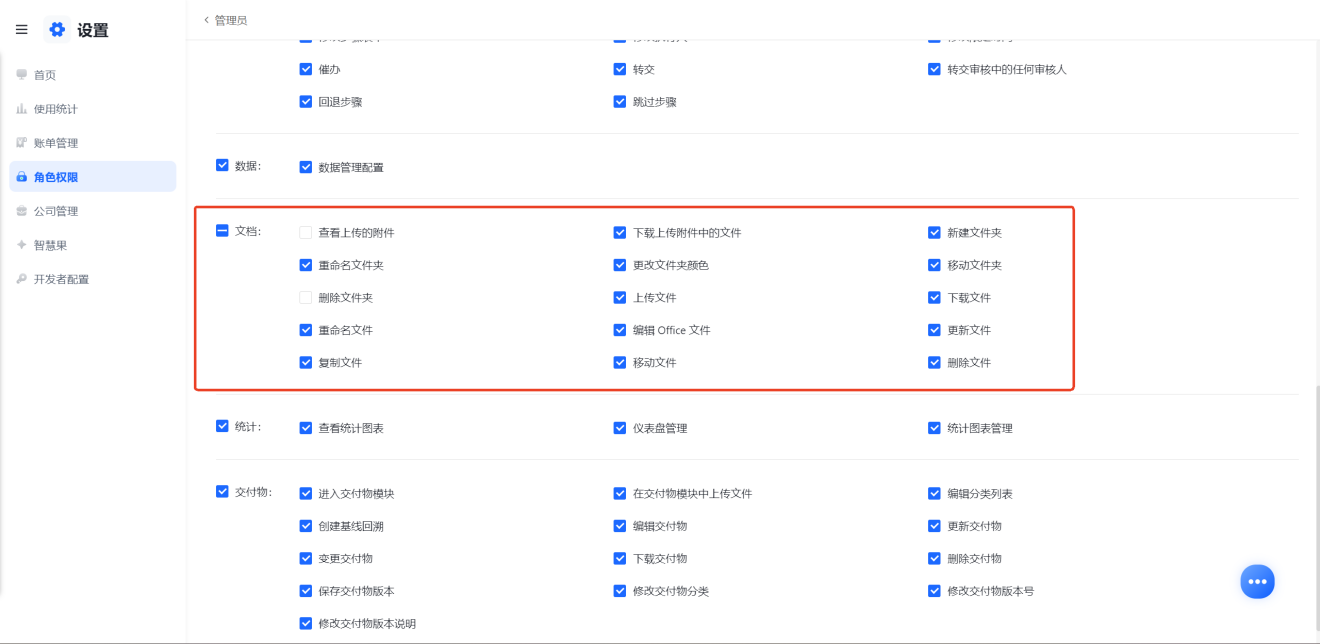Open the blue floating more-options button
Image resolution: width=1320 pixels, height=644 pixels.
pyautogui.click(x=1257, y=582)
